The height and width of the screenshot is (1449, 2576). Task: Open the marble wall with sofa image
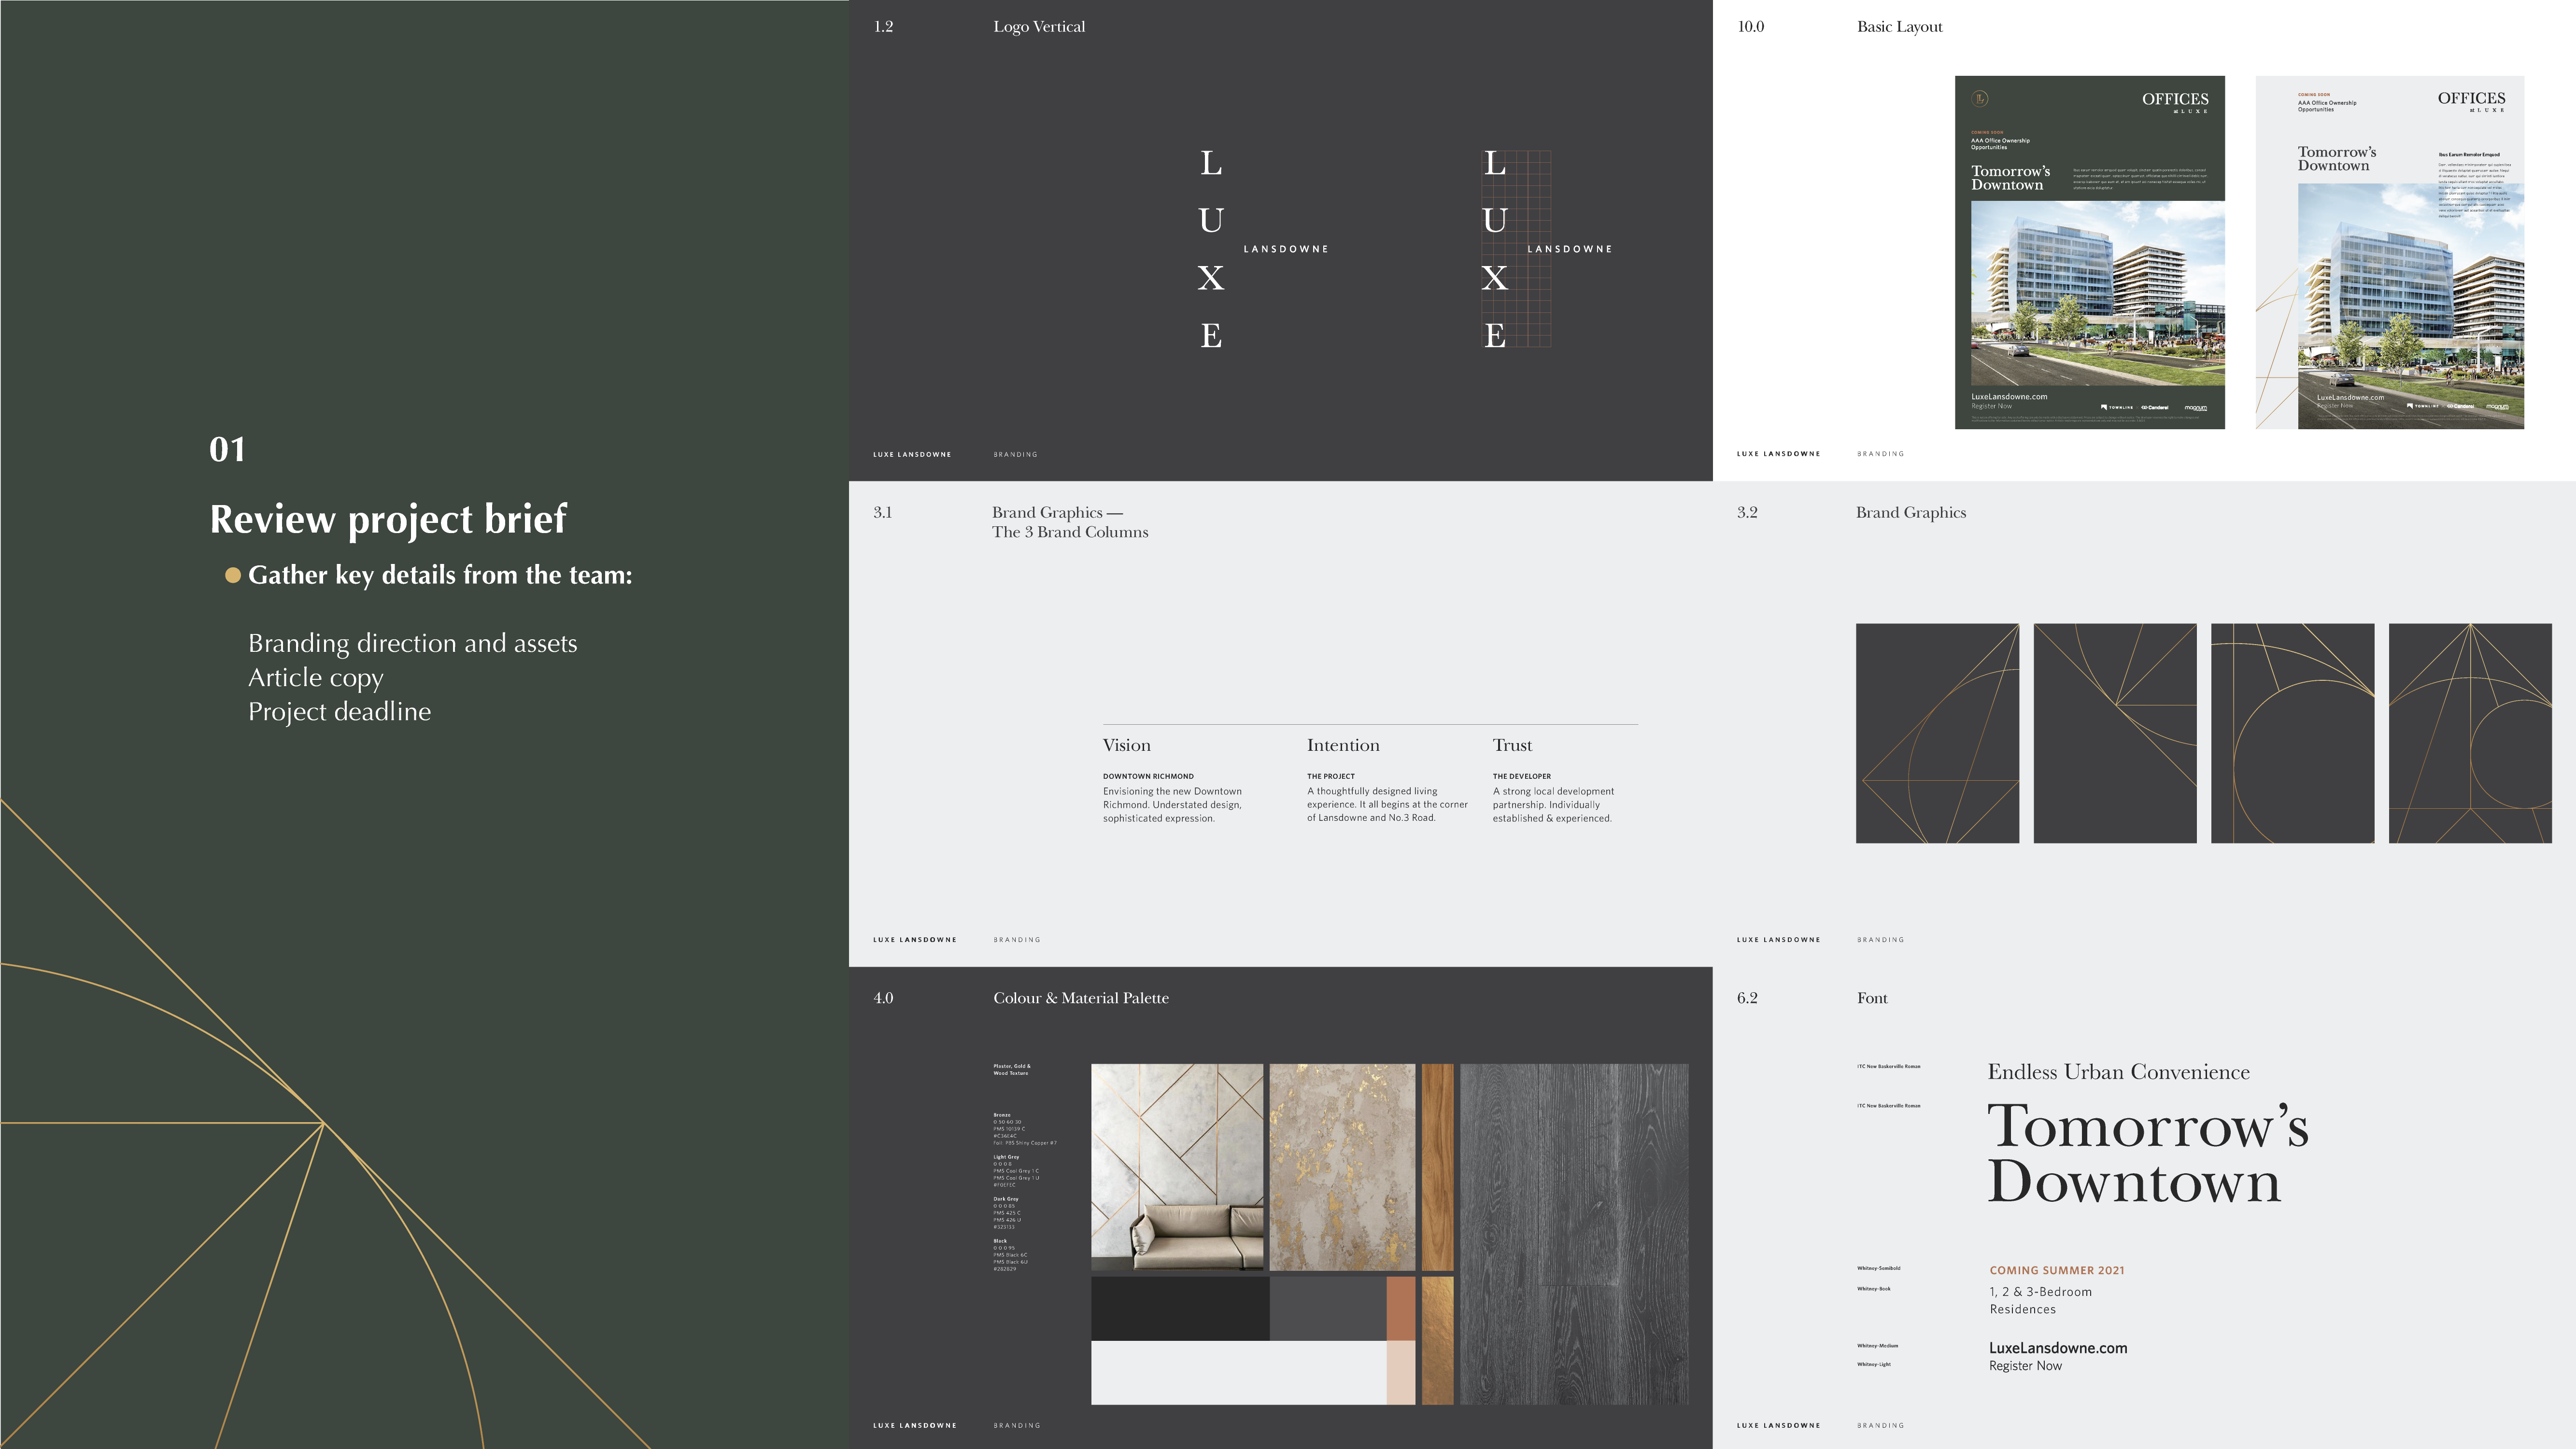(1177, 1167)
